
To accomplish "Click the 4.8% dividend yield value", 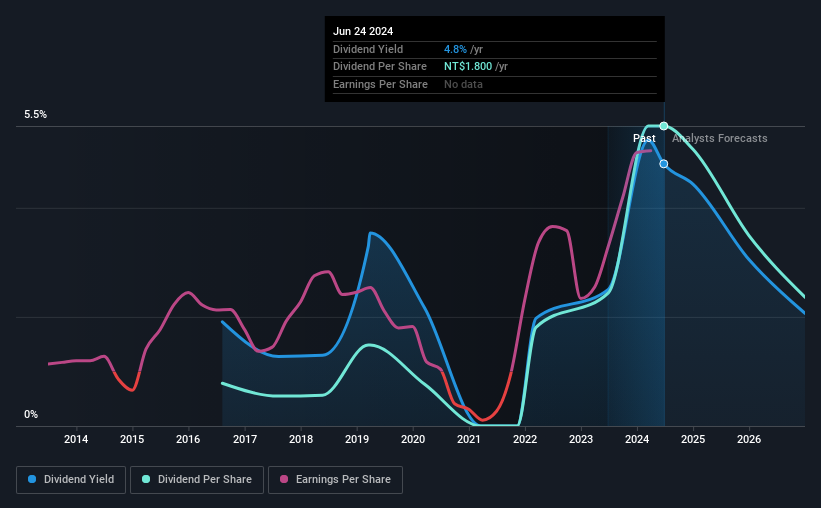I will click(455, 49).
